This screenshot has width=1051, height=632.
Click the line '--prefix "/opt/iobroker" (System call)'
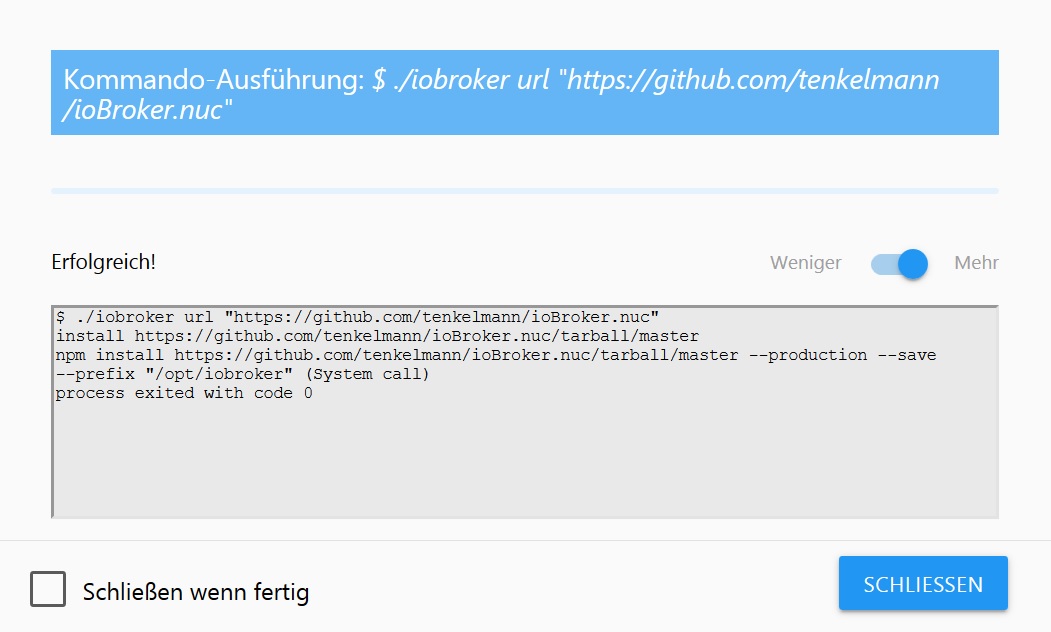point(243,374)
